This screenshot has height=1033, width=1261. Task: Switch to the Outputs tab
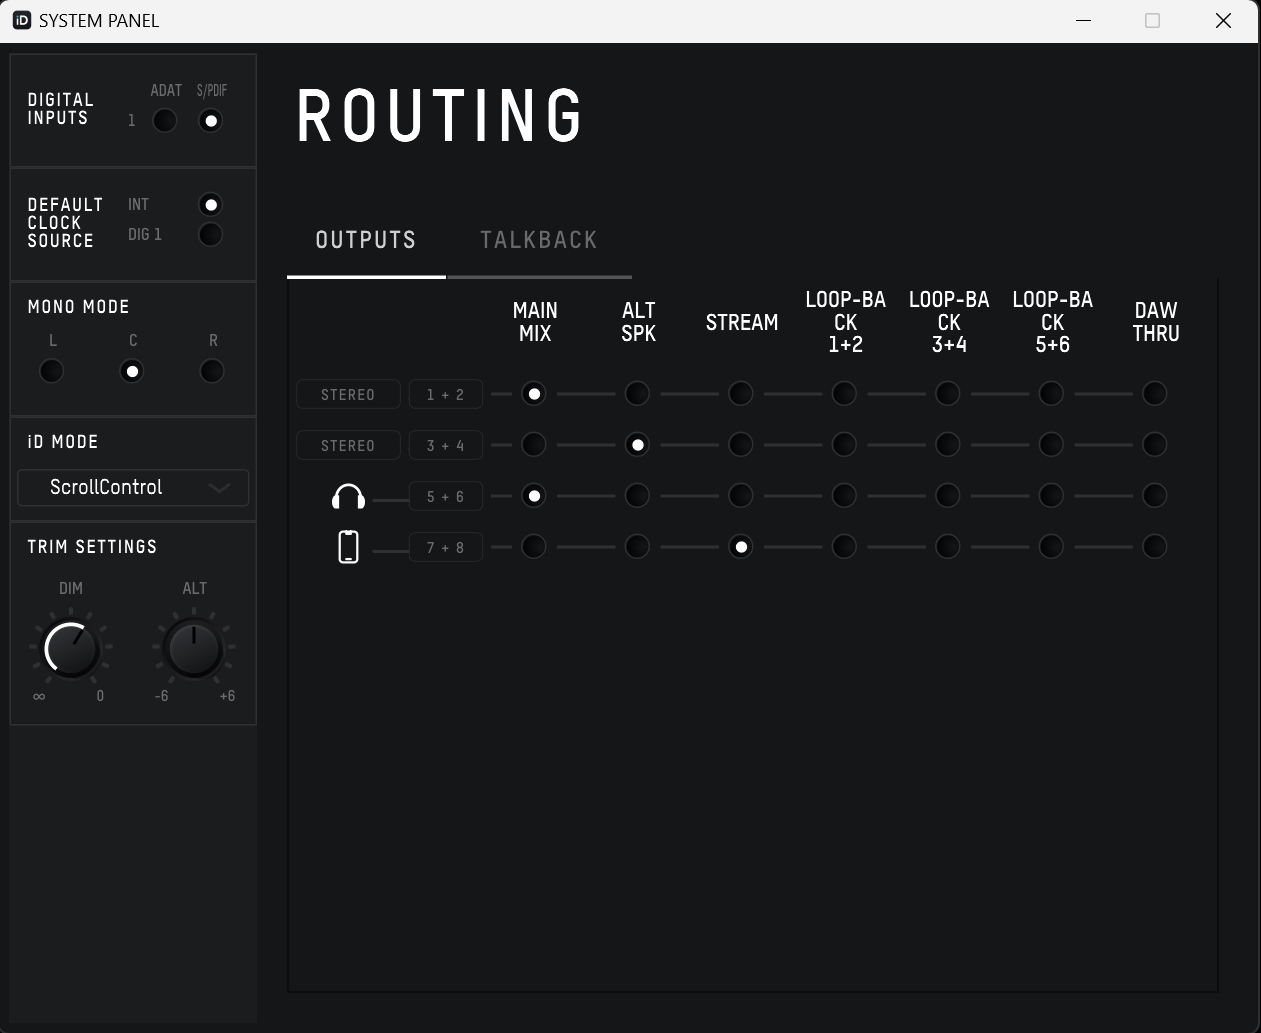(x=366, y=240)
